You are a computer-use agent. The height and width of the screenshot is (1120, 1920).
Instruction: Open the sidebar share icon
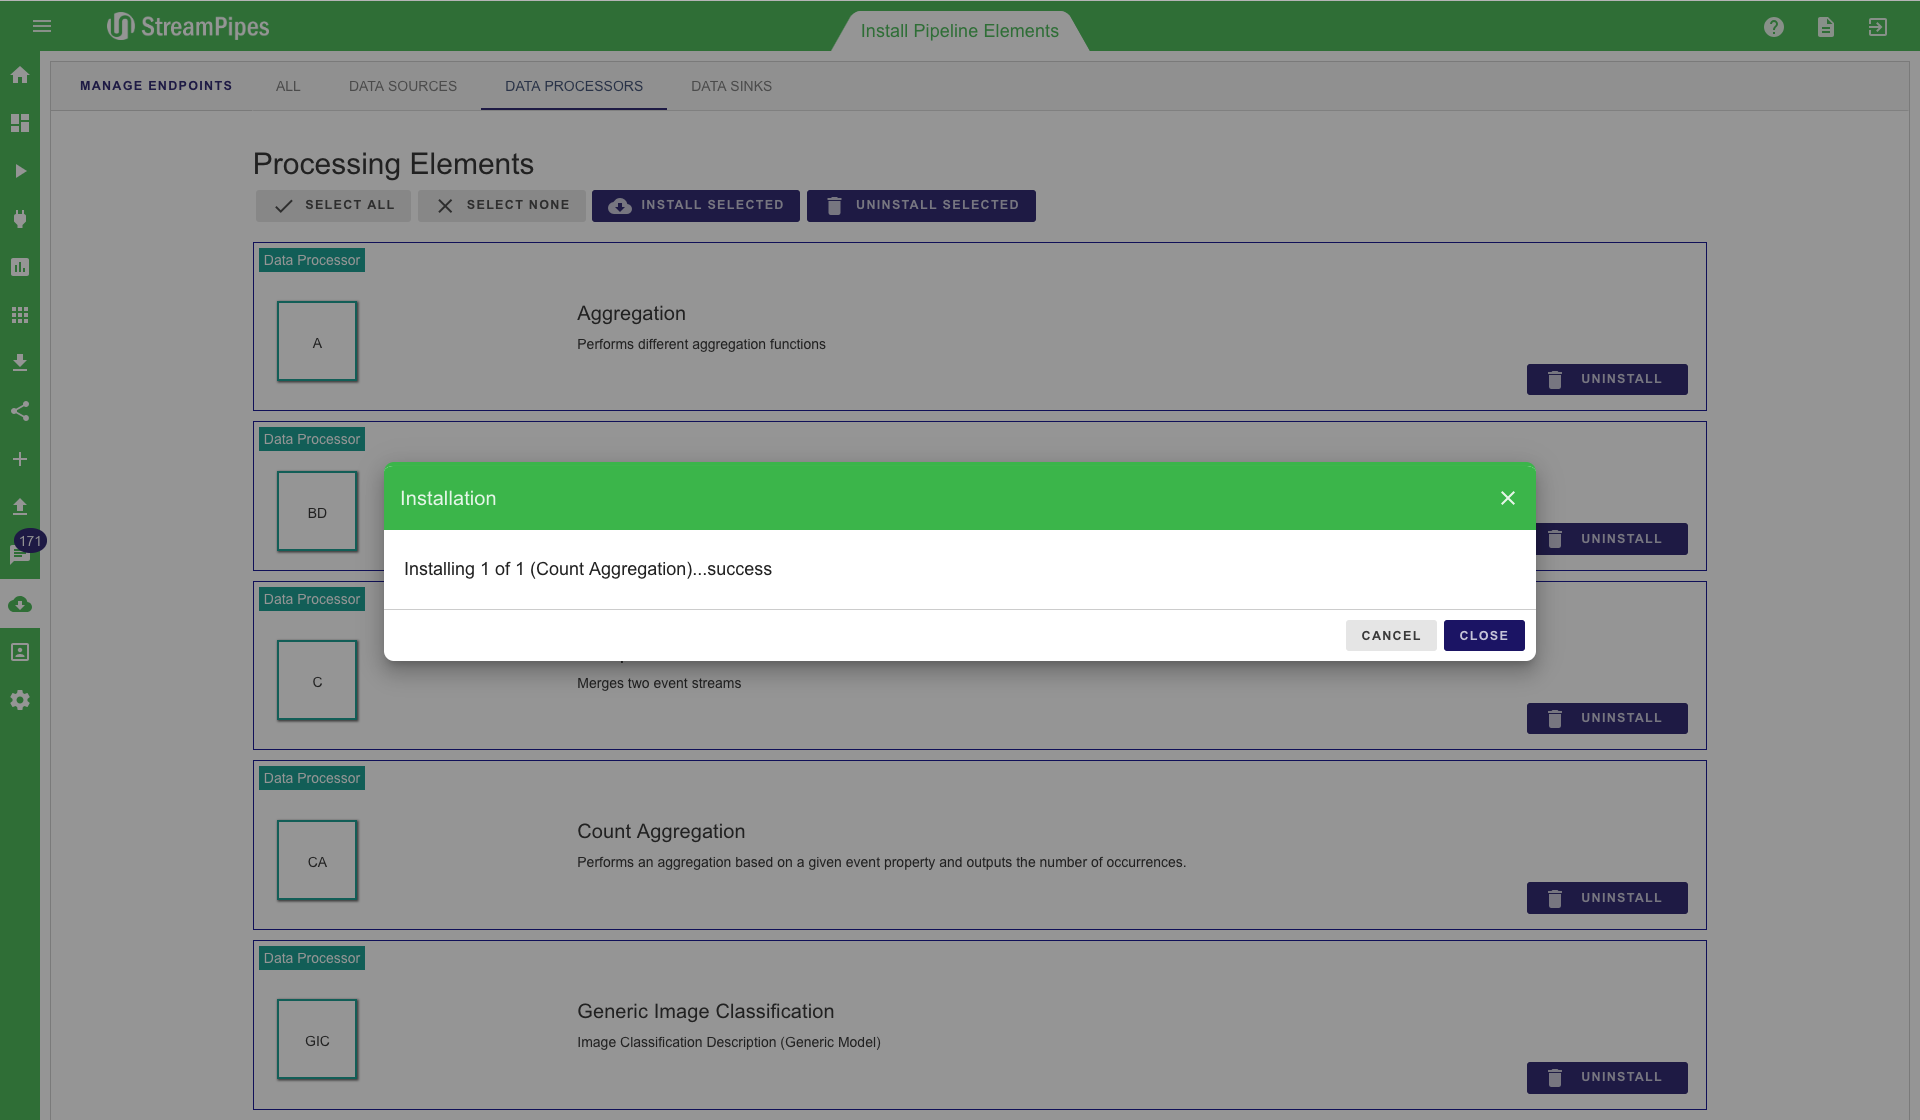(x=20, y=411)
